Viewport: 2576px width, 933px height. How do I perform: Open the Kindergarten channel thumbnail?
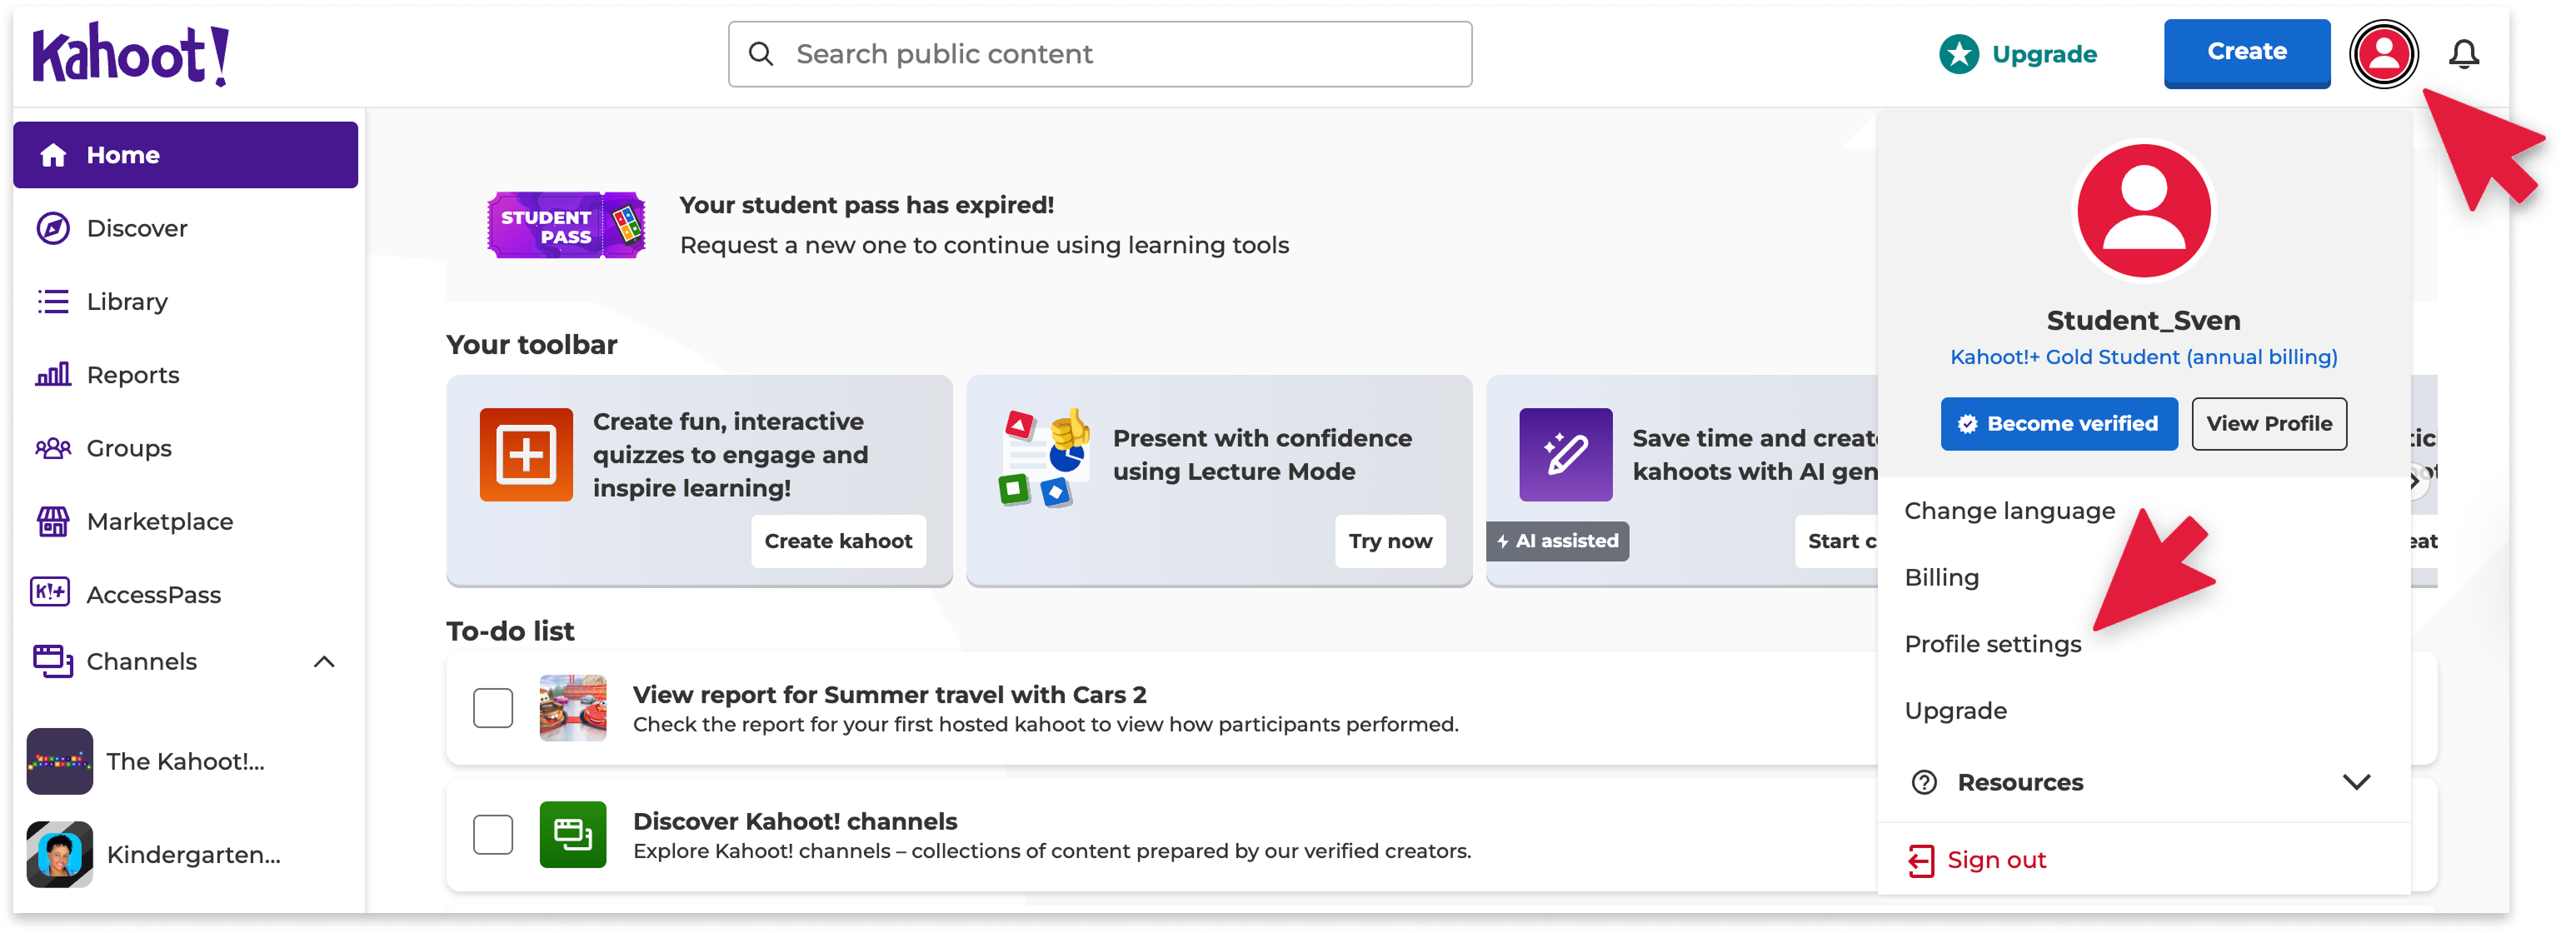pos(60,854)
